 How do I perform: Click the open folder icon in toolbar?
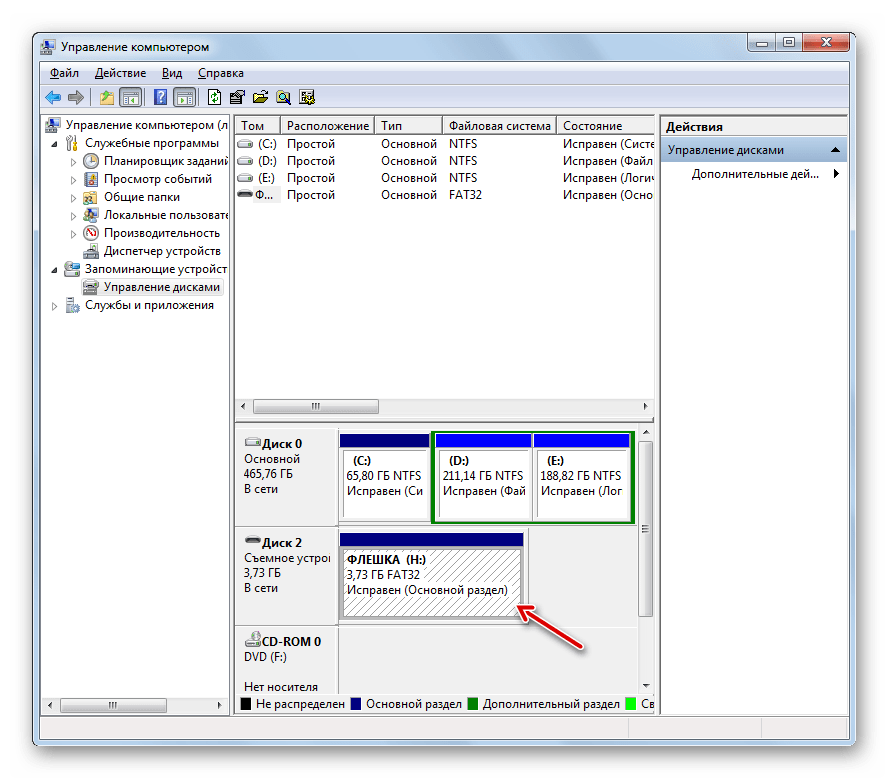260,97
